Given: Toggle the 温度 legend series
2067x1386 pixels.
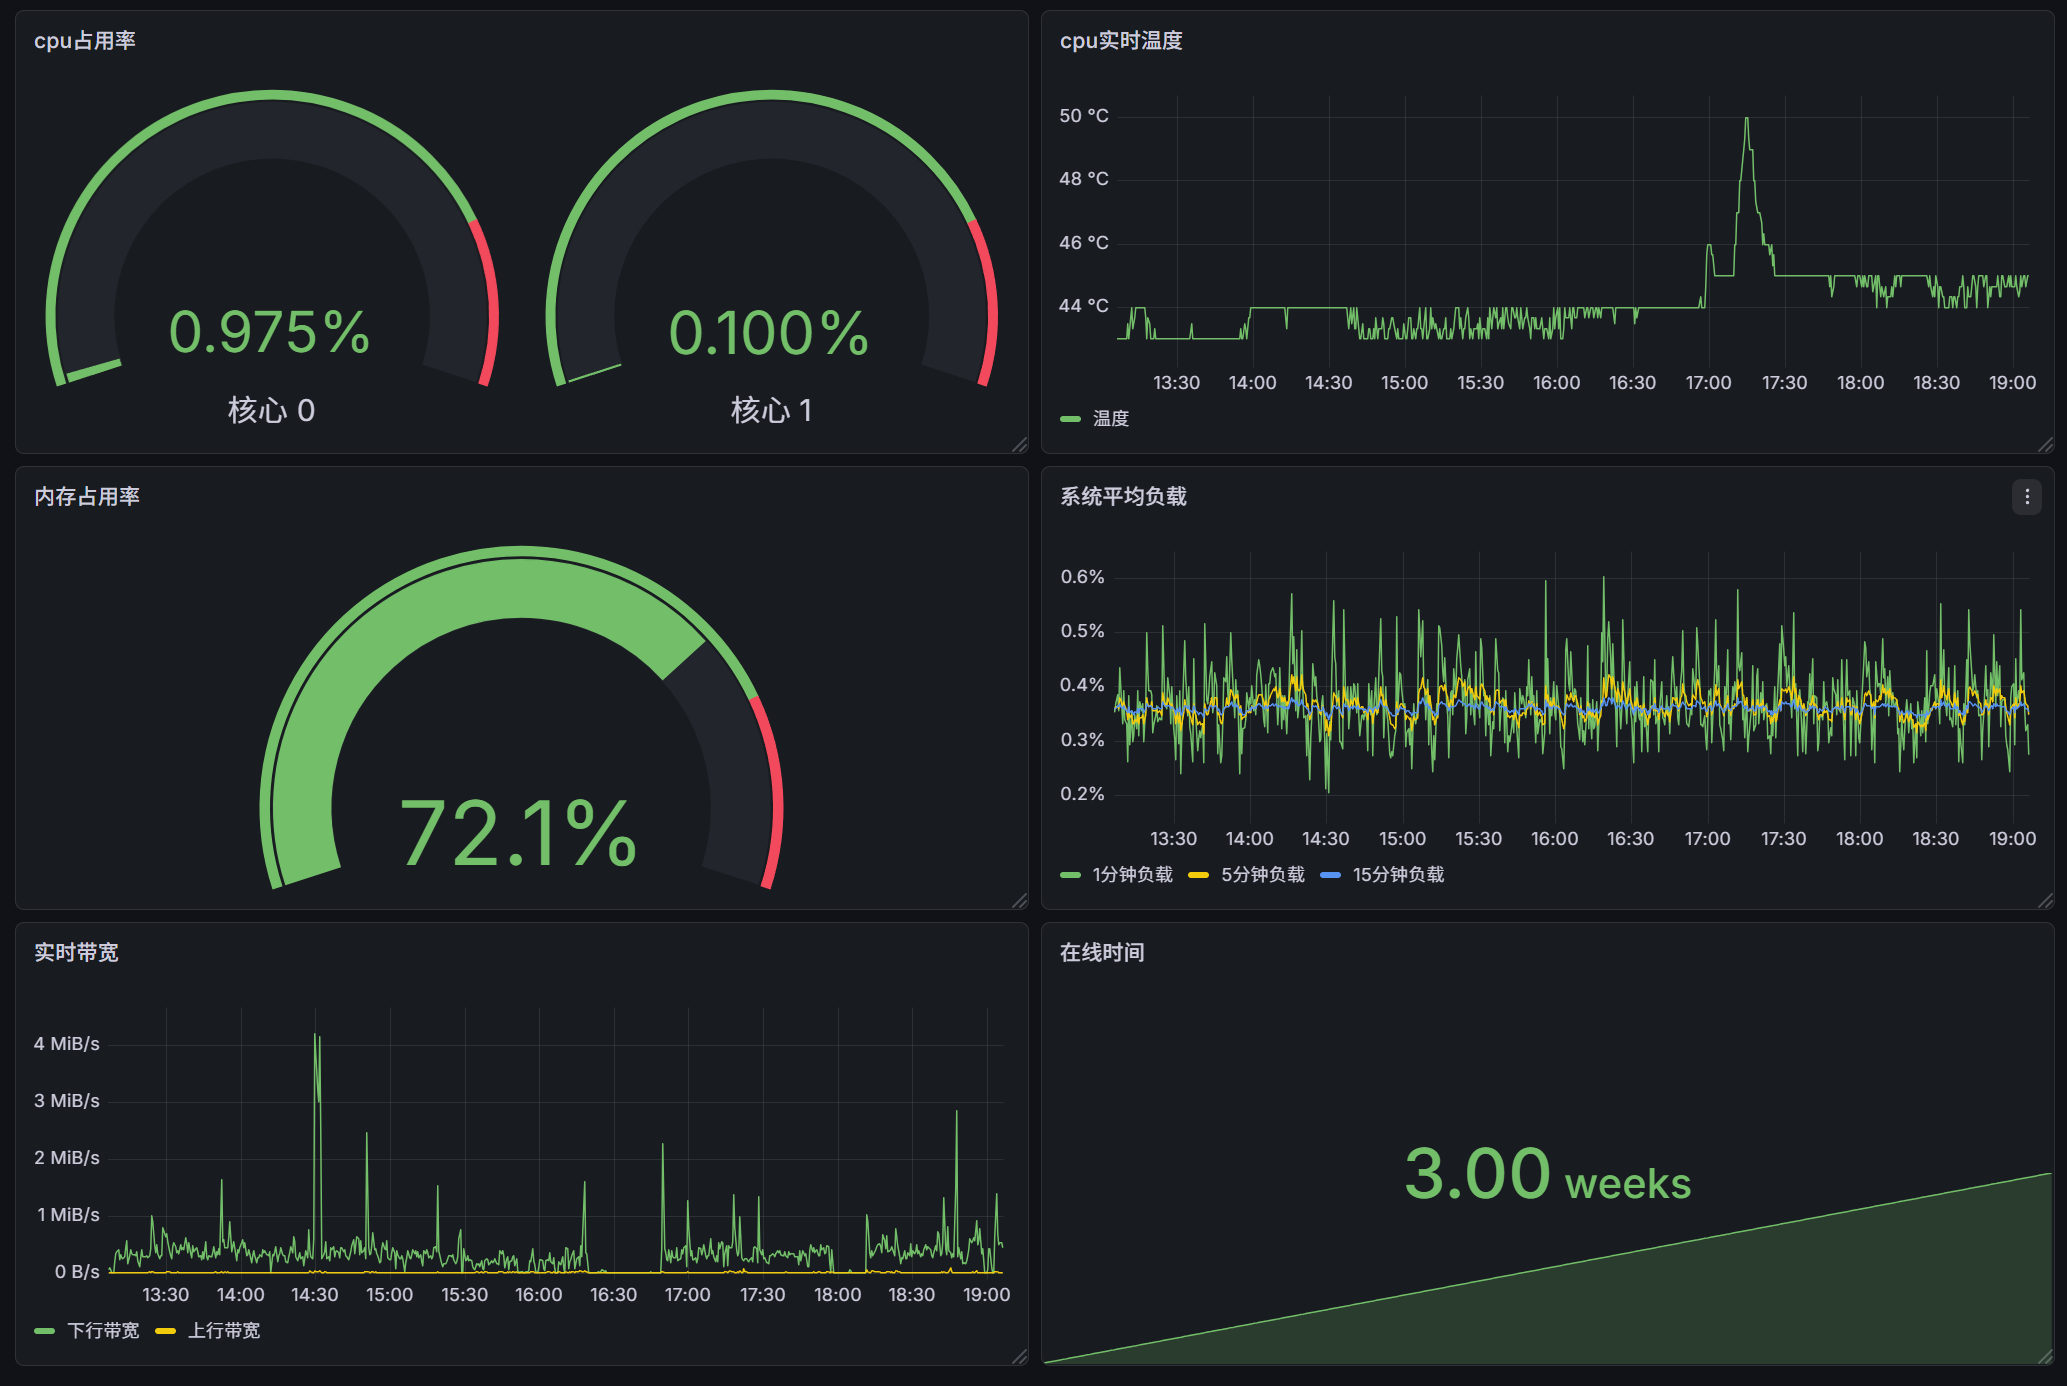Looking at the screenshot, I should pyautogui.click(x=1110, y=419).
